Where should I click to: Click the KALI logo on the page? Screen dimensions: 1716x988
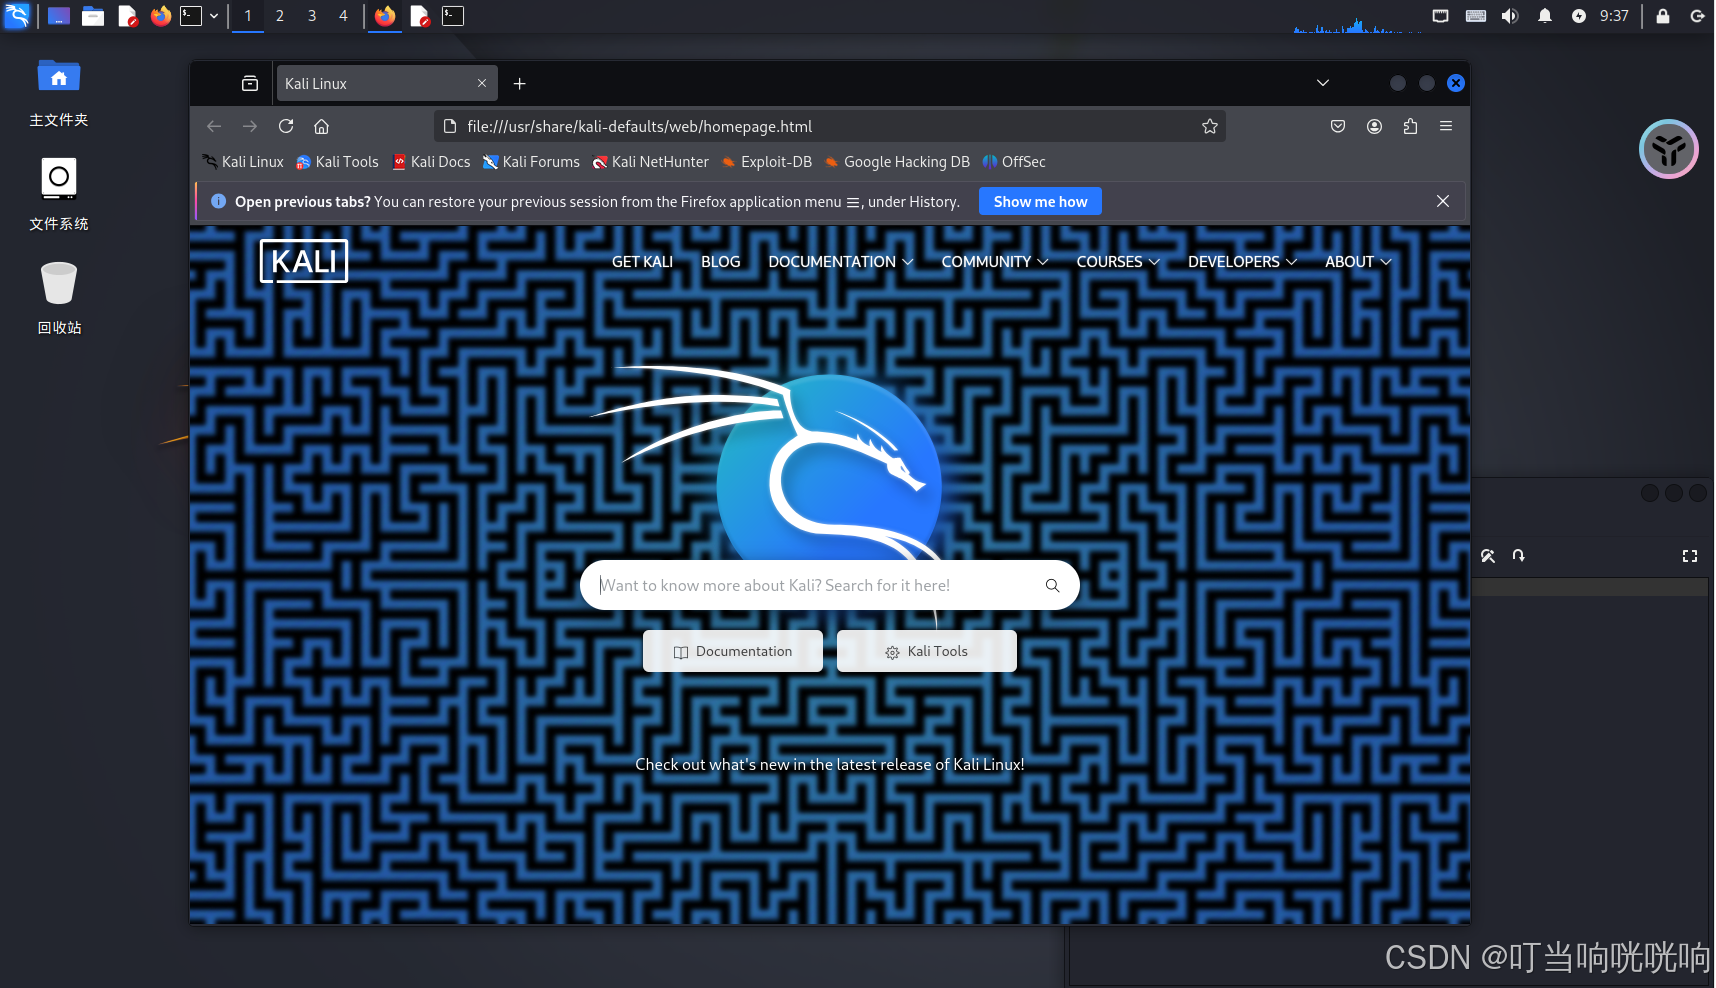coord(304,261)
